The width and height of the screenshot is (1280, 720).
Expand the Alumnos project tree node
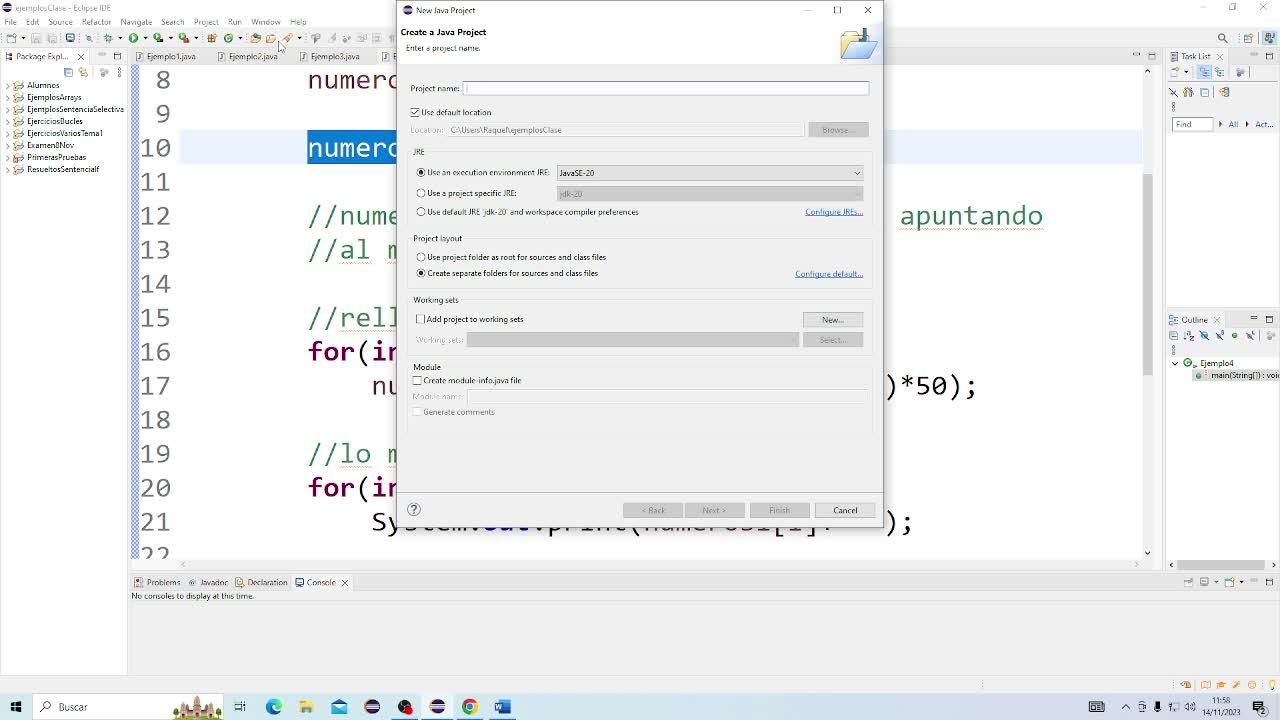pyautogui.click(x=8, y=86)
